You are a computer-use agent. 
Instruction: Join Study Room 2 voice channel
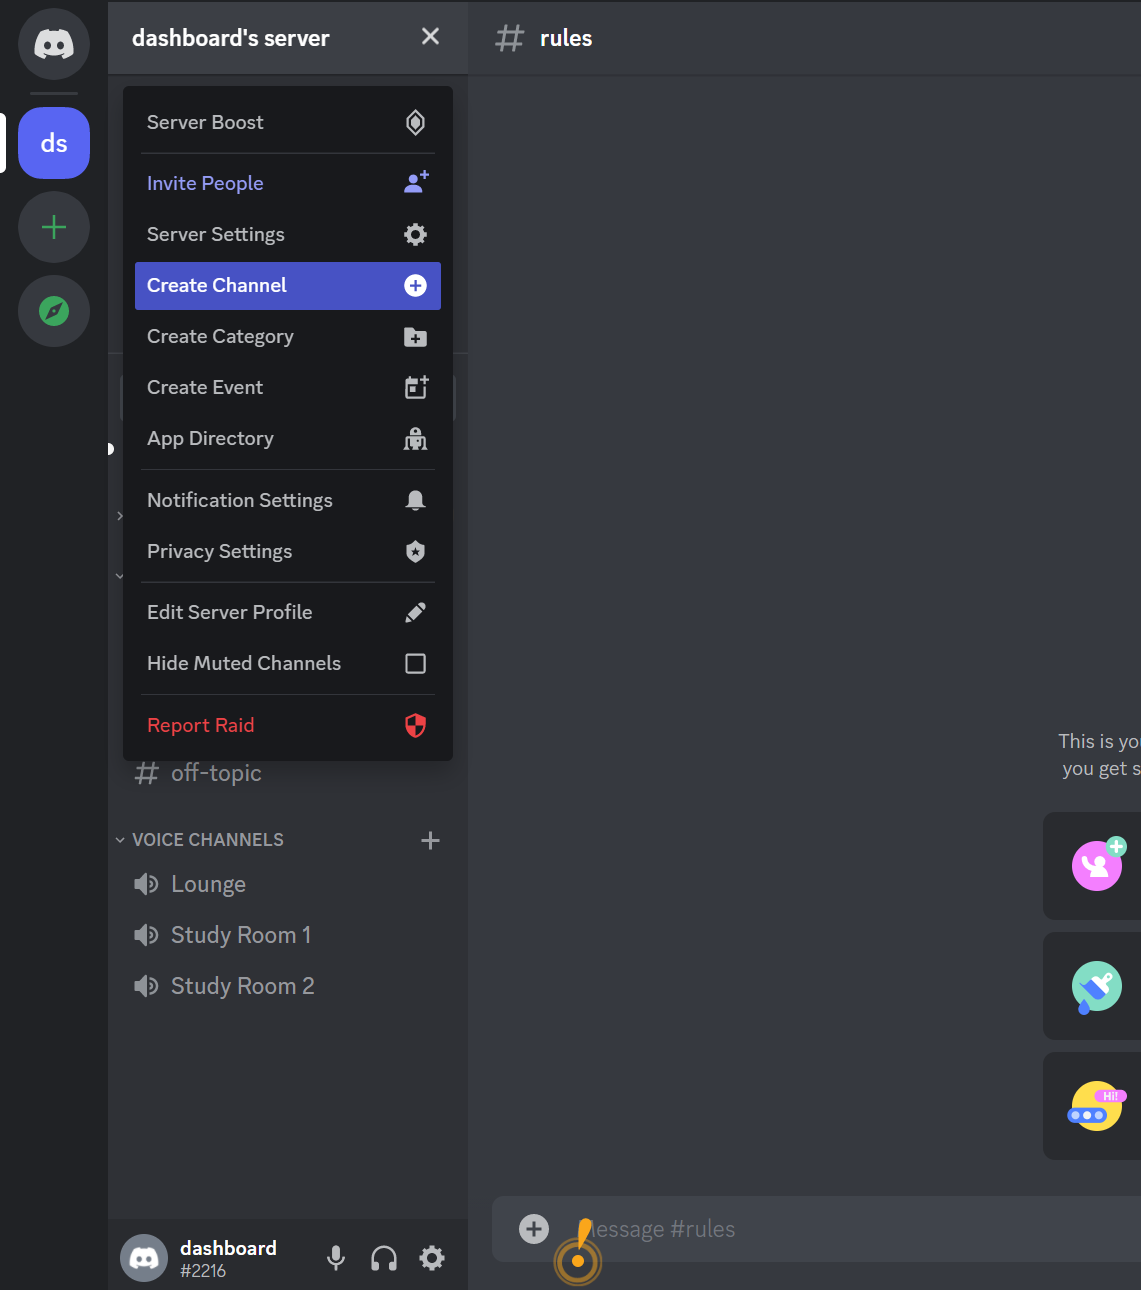point(288,986)
